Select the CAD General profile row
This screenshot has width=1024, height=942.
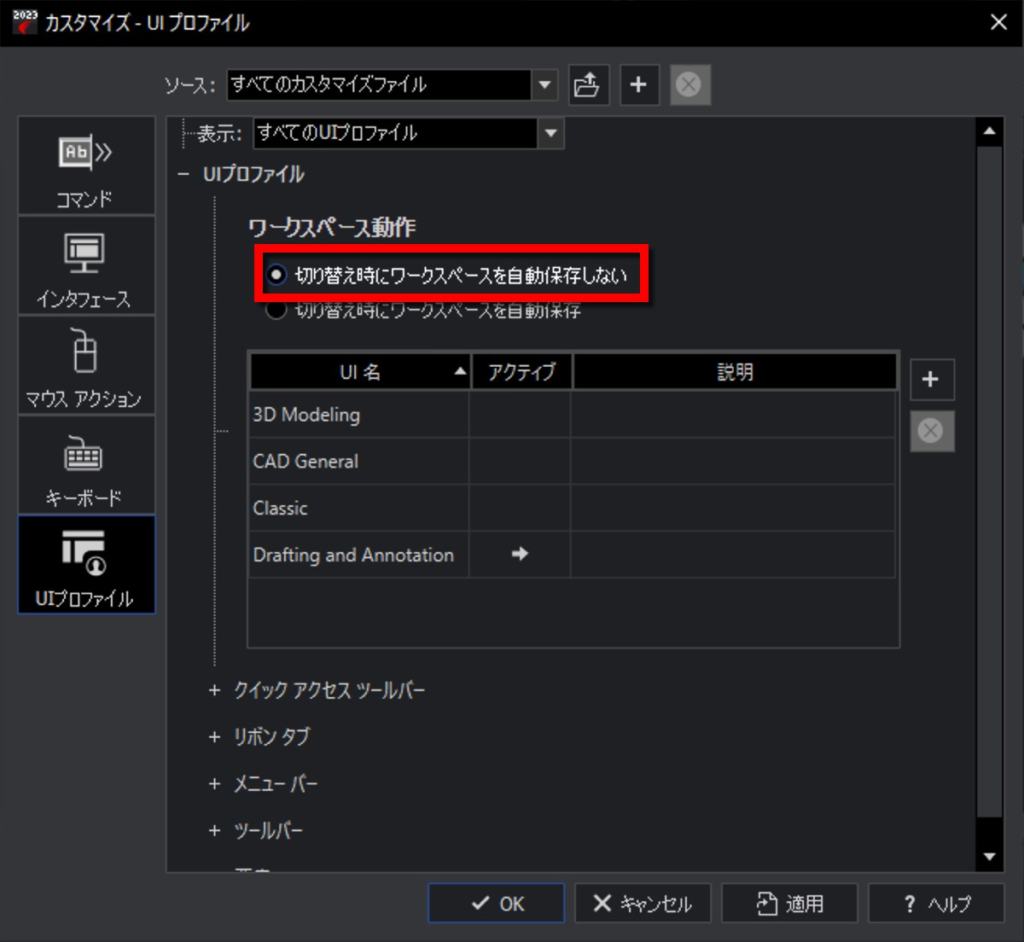point(571,461)
